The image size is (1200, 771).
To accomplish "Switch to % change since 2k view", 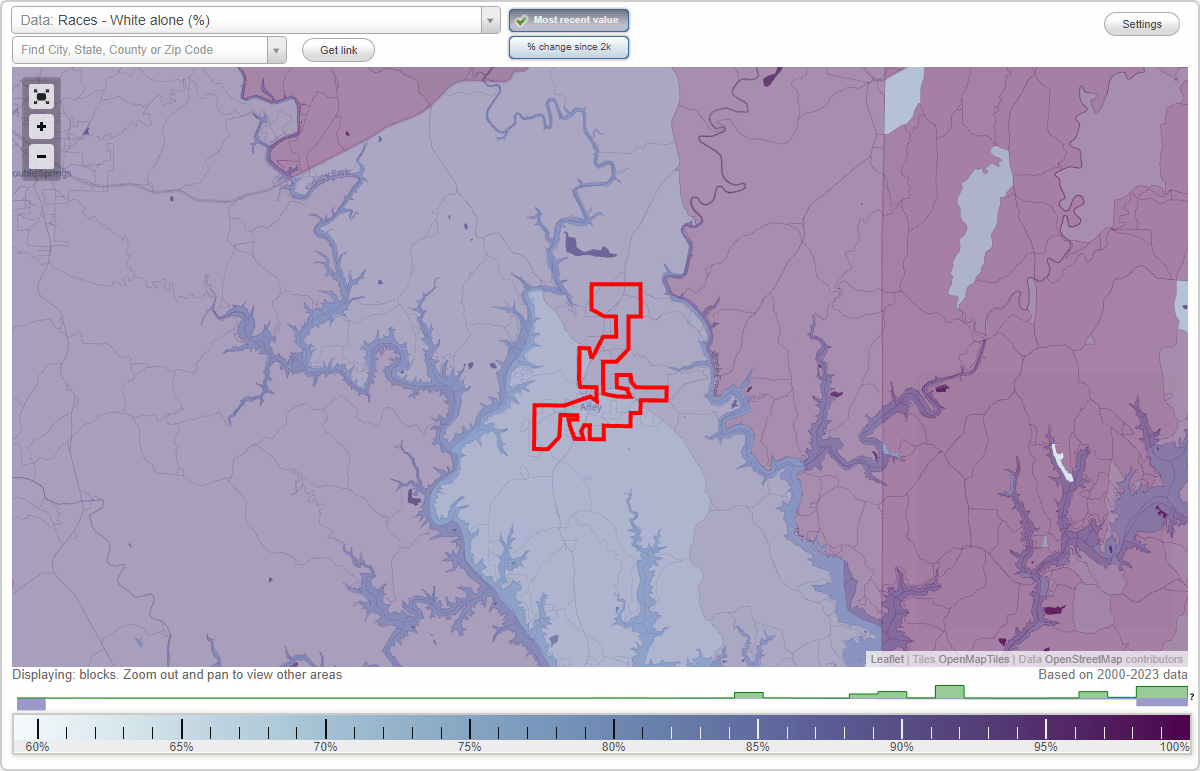I will pos(568,46).
